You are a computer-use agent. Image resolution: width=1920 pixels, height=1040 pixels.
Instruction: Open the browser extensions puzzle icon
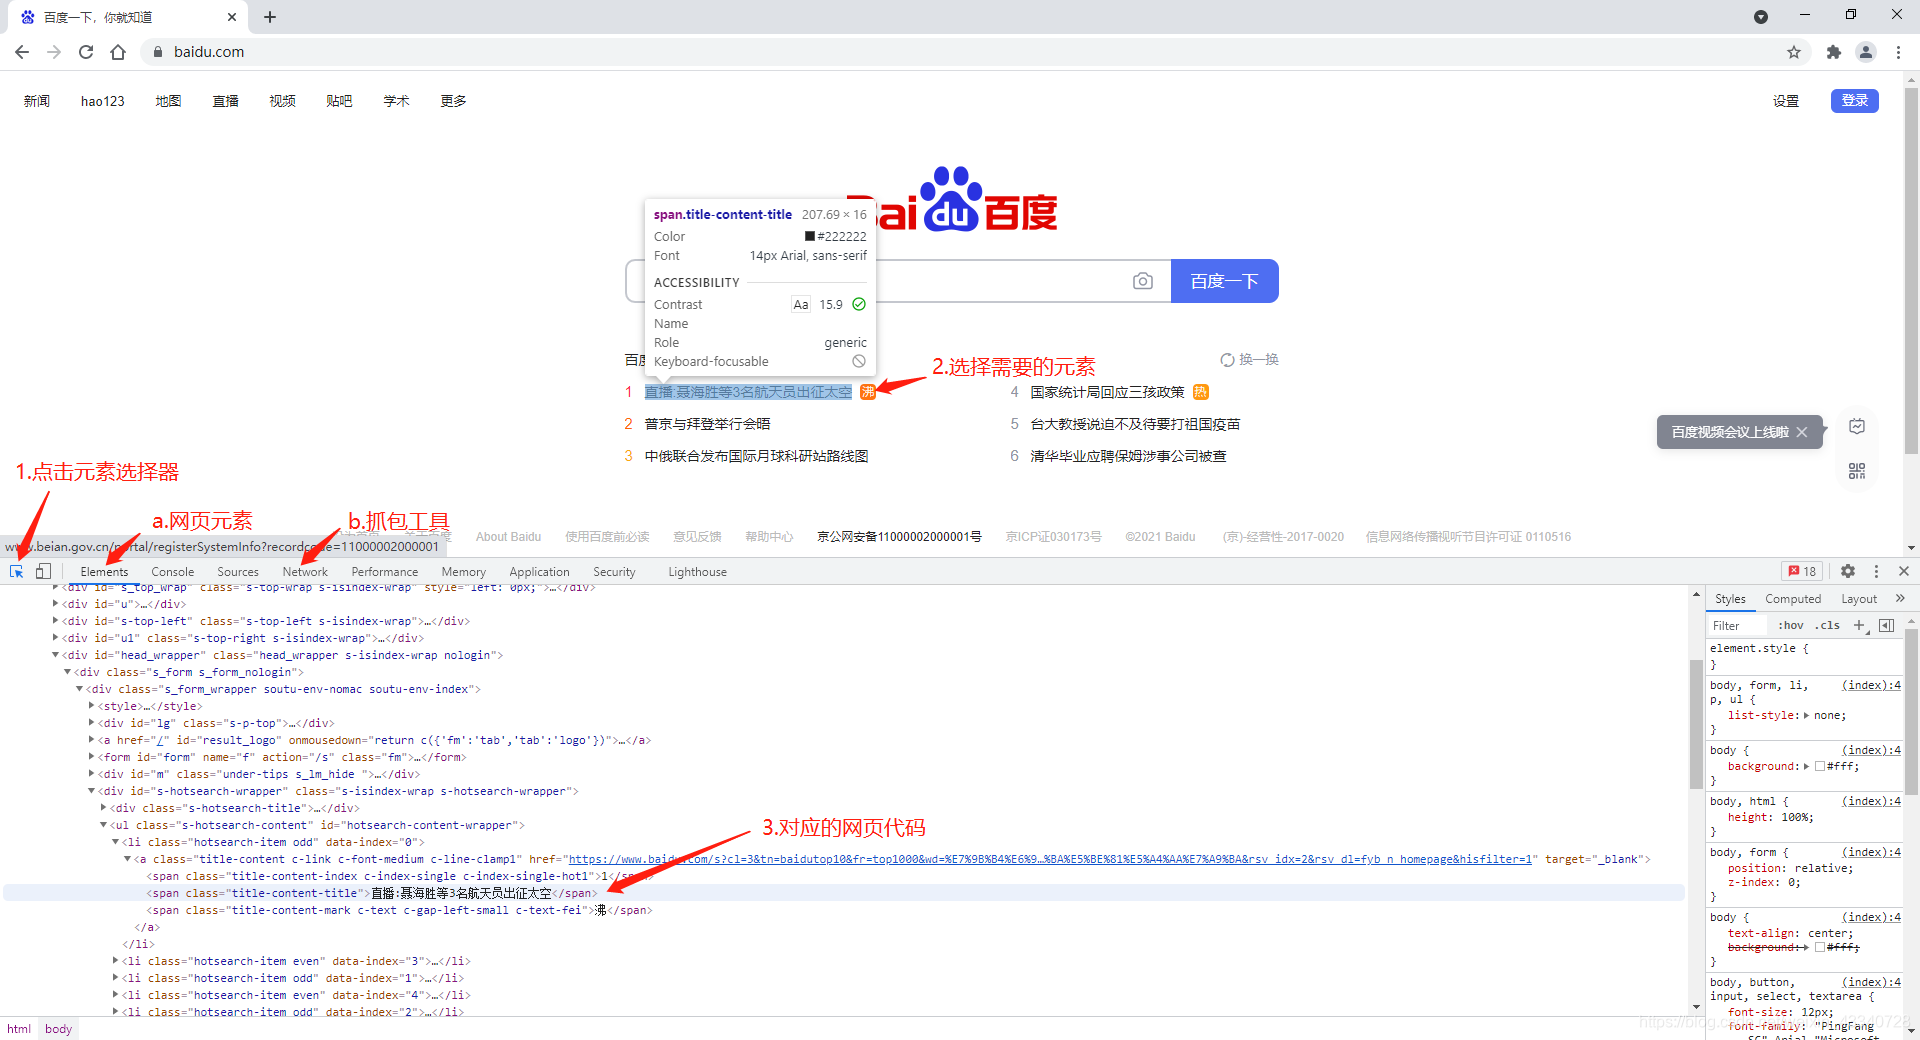[1834, 52]
